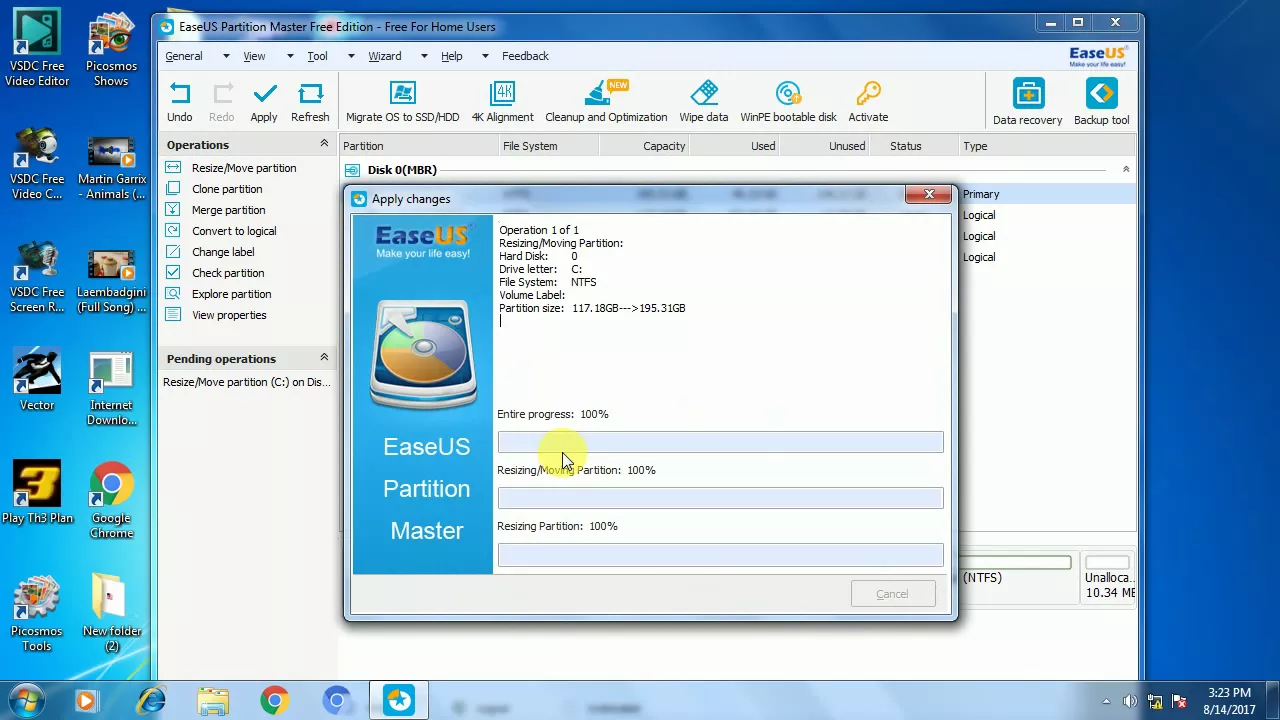Click the Undo toolbar icon
This screenshot has width=1280, height=720.
click(180, 103)
